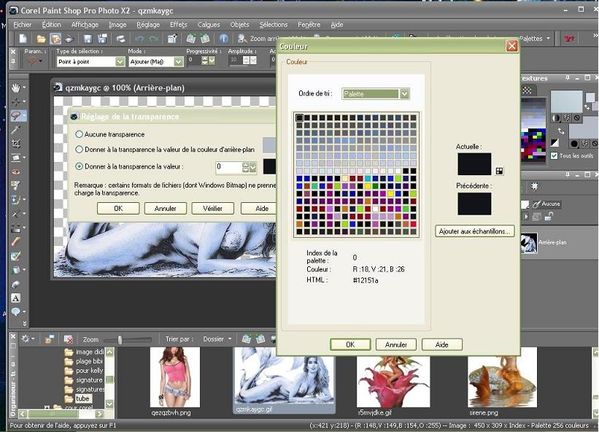Toggle the 'Tous les outils' checkbox
The height and width of the screenshot is (432, 599).
click(554, 156)
